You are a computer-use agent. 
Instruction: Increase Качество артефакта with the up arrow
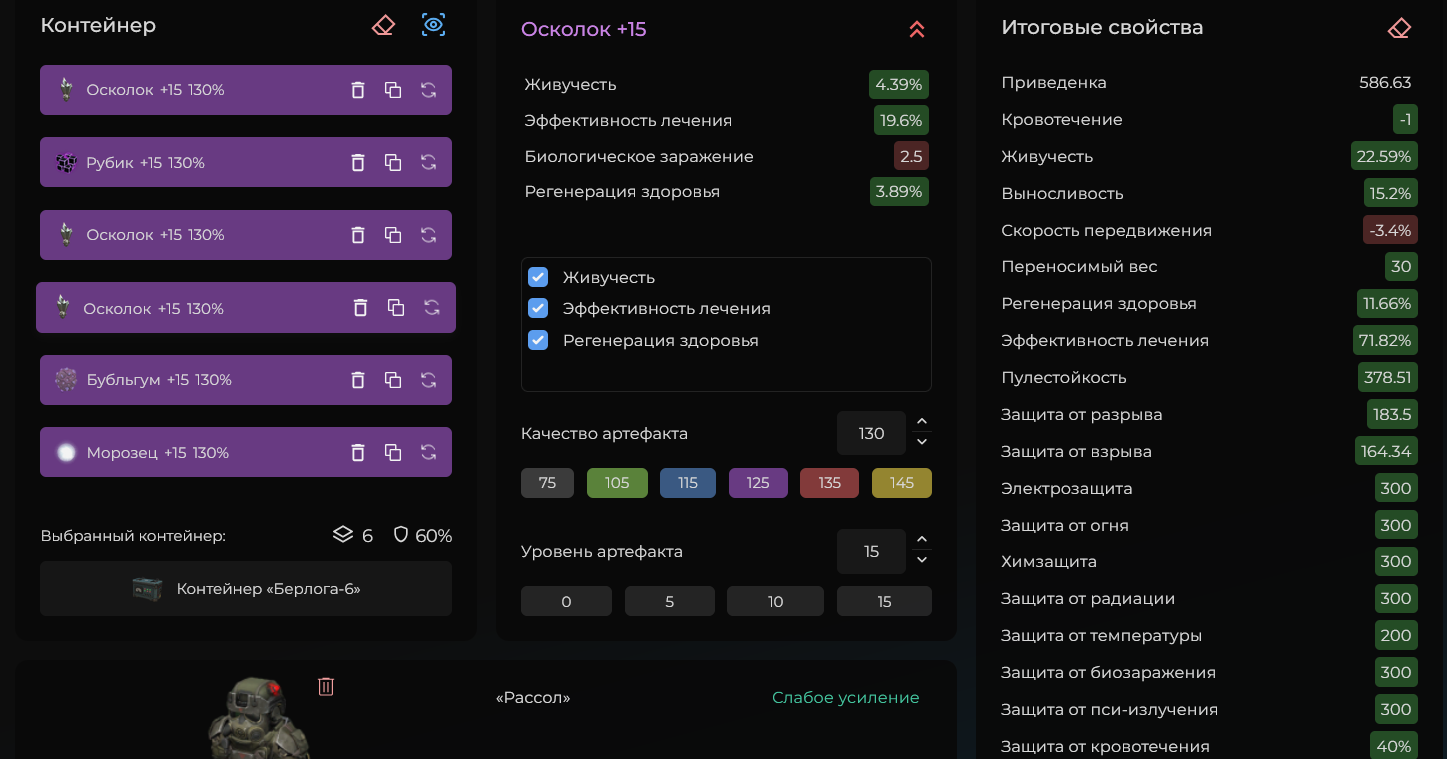922,422
